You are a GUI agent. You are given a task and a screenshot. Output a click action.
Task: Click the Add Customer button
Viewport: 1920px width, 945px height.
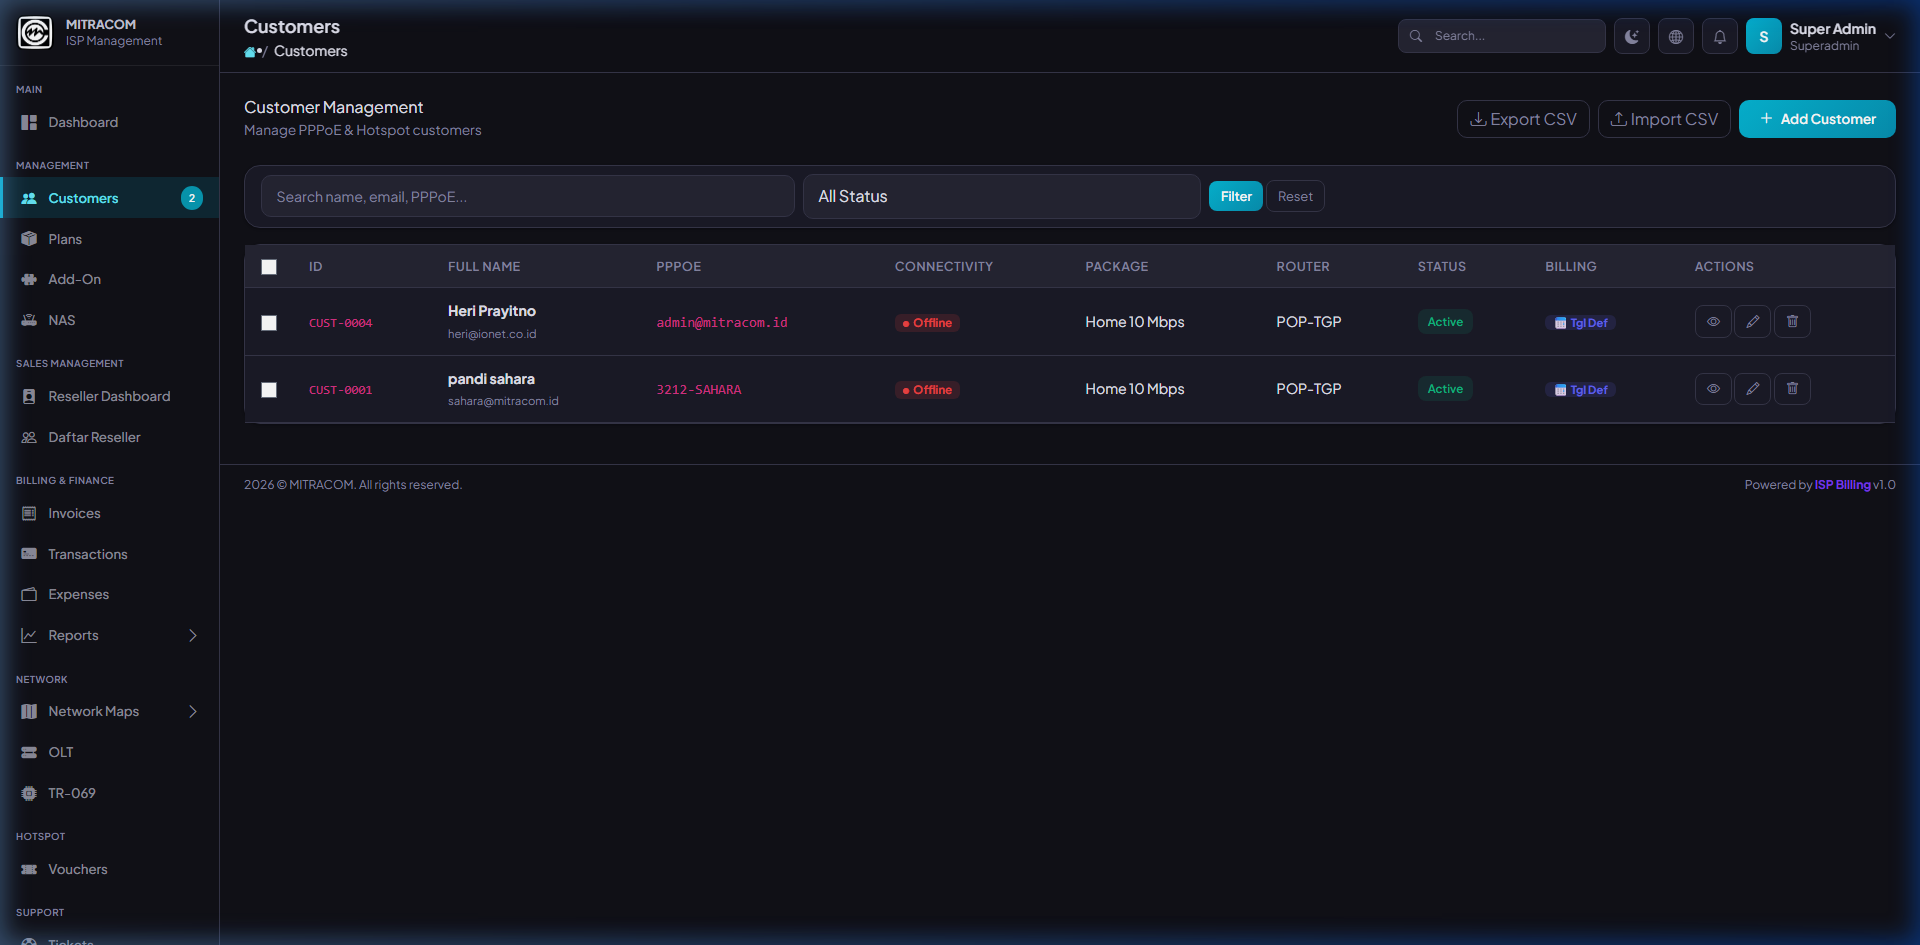pyautogui.click(x=1816, y=119)
